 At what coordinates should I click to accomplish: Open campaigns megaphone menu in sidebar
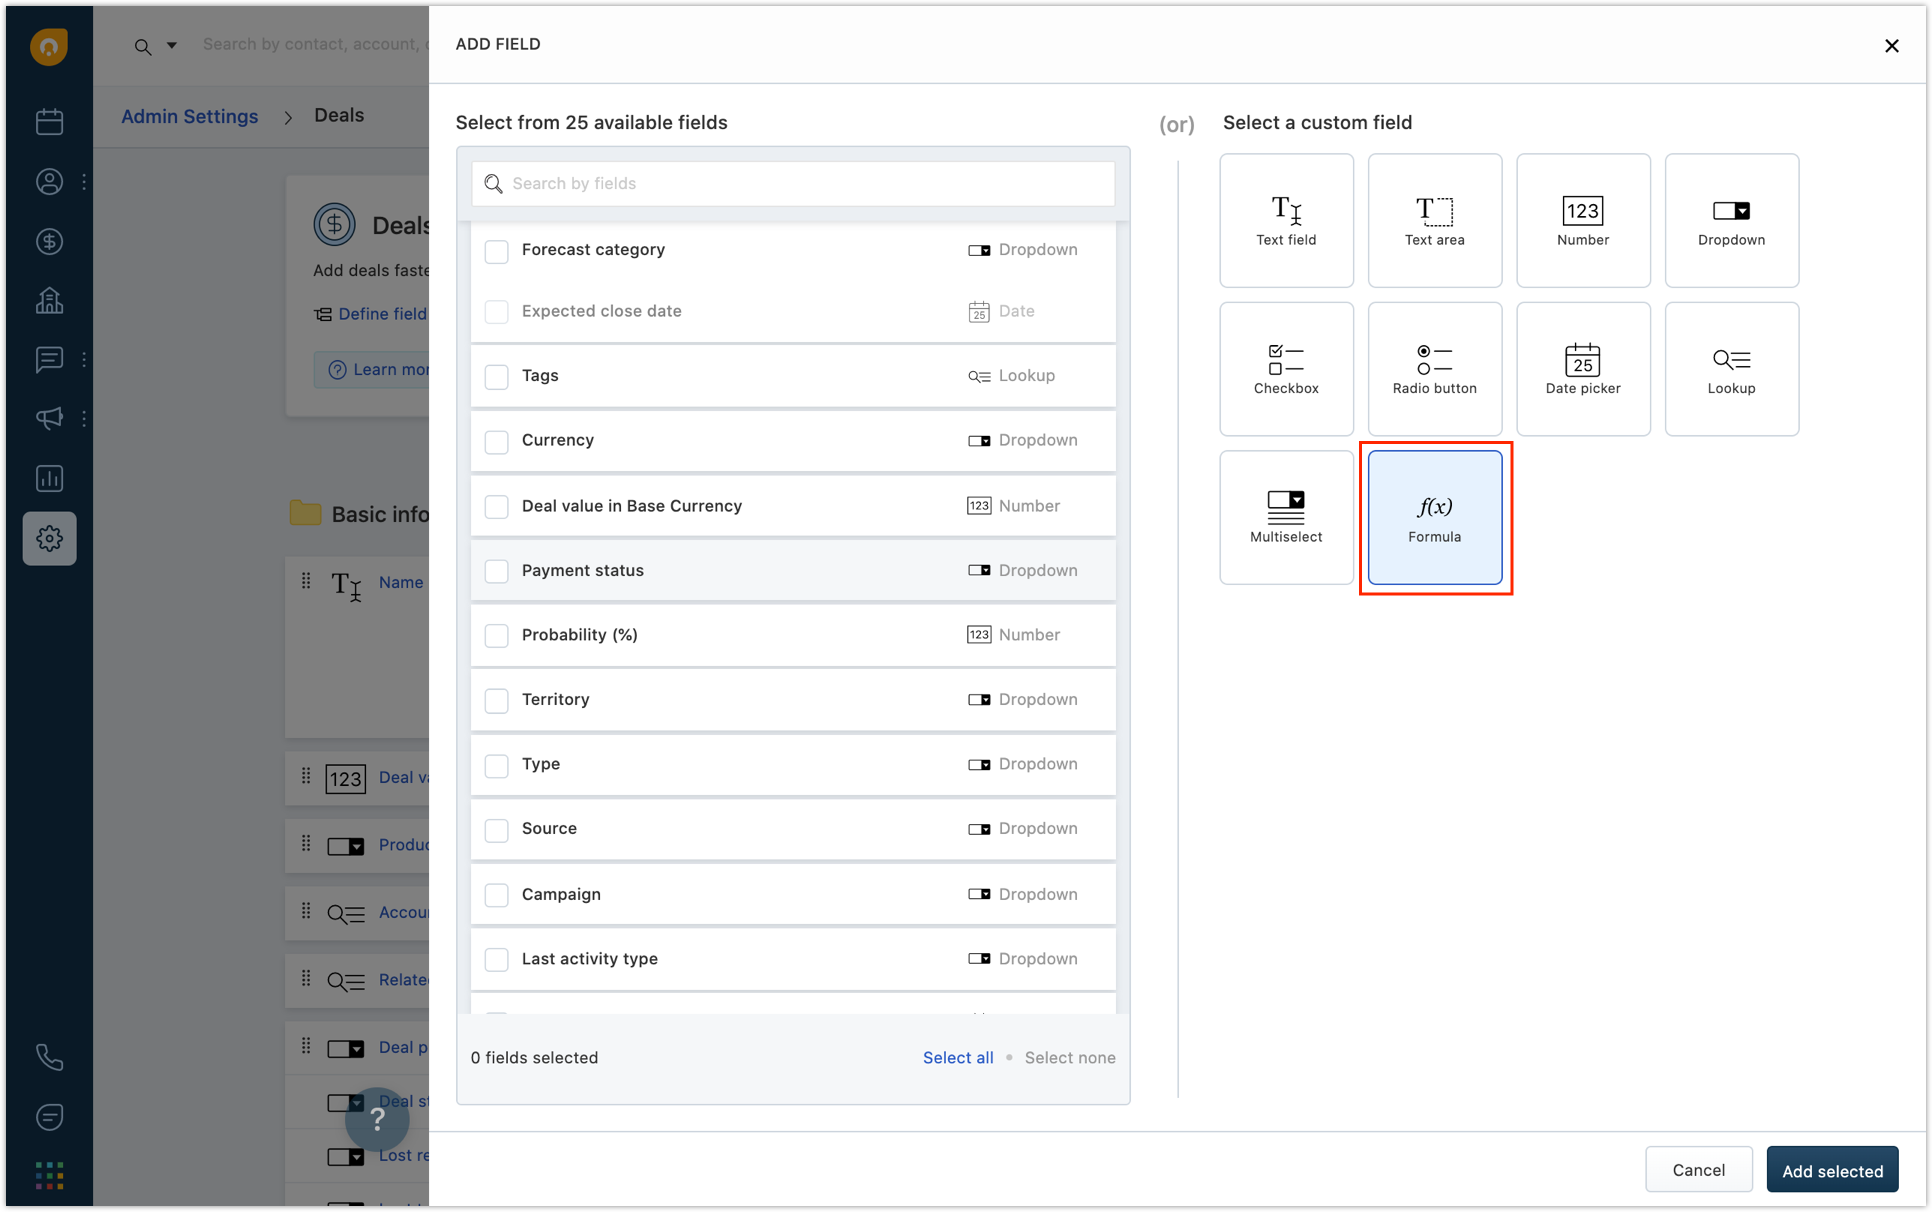[x=49, y=418]
